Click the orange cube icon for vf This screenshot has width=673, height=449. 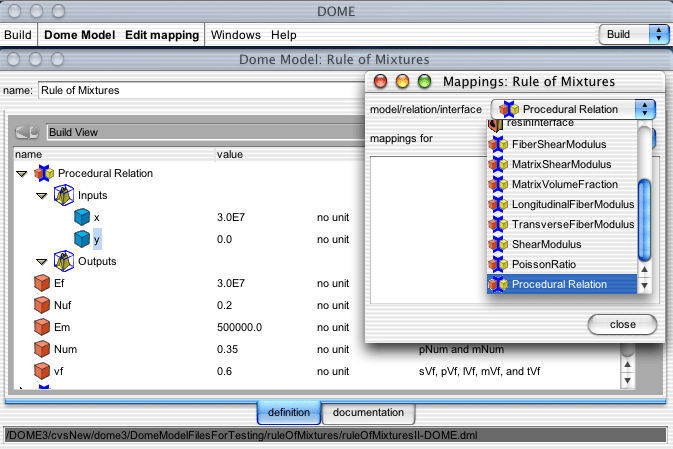(x=42, y=371)
